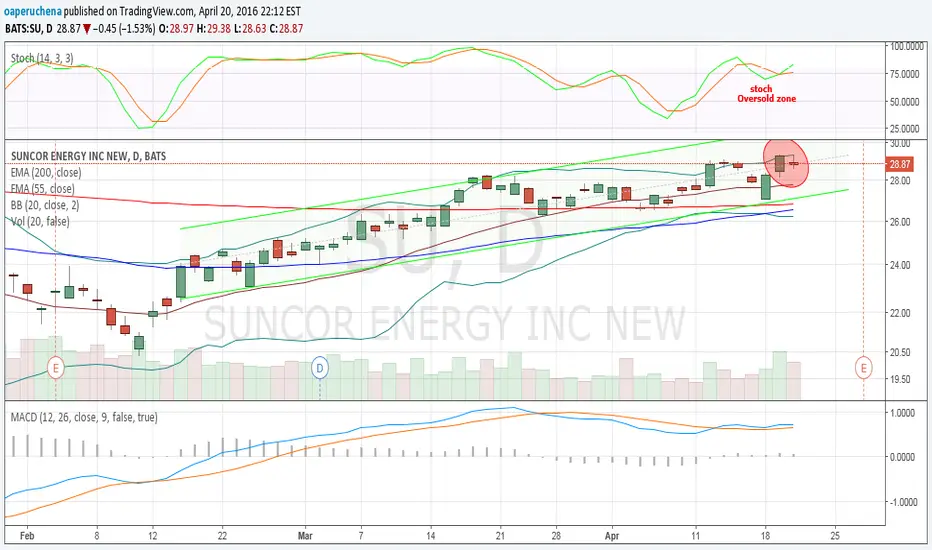Viewport: 932px width, 550px height.
Task: Click the Apr date axis label
Action: point(612,536)
